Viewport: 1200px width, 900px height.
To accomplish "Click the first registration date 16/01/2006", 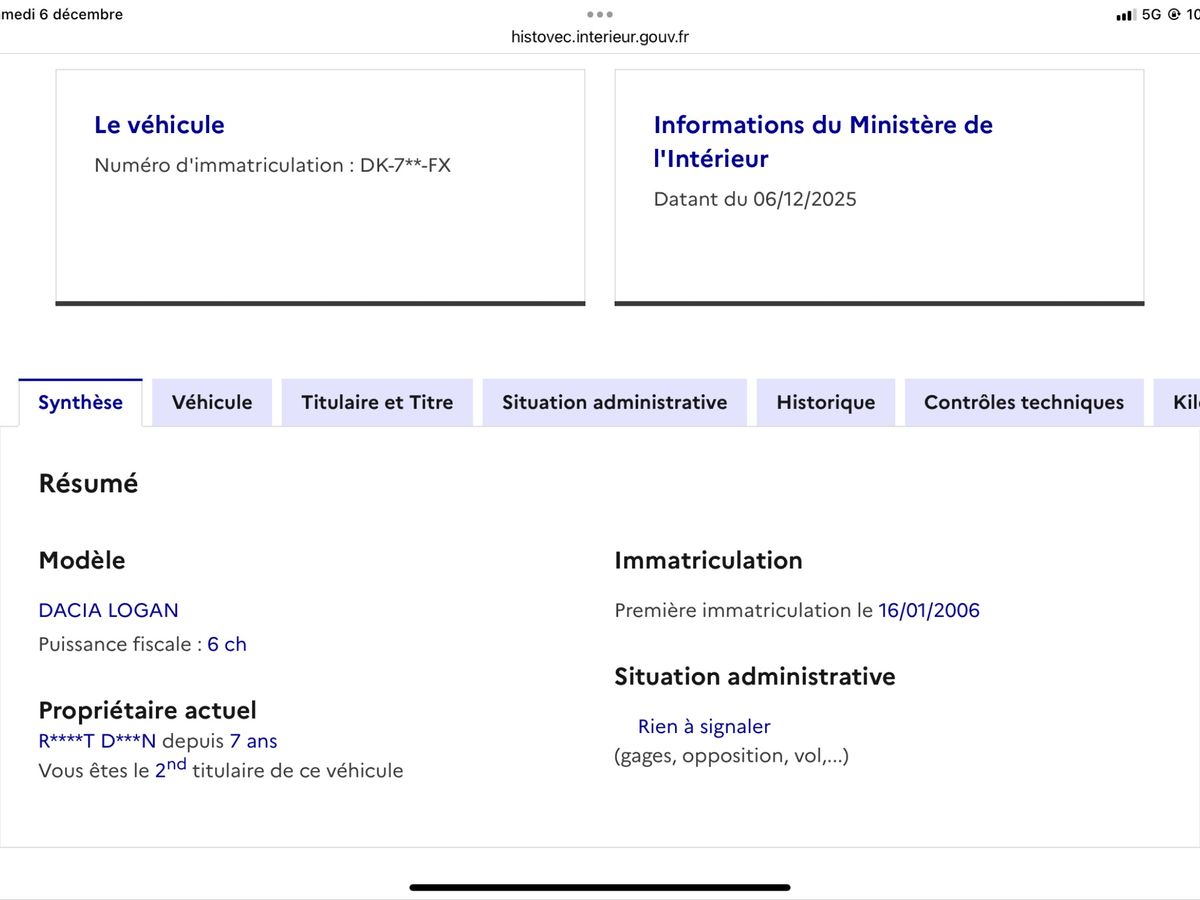I will click(928, 610).
